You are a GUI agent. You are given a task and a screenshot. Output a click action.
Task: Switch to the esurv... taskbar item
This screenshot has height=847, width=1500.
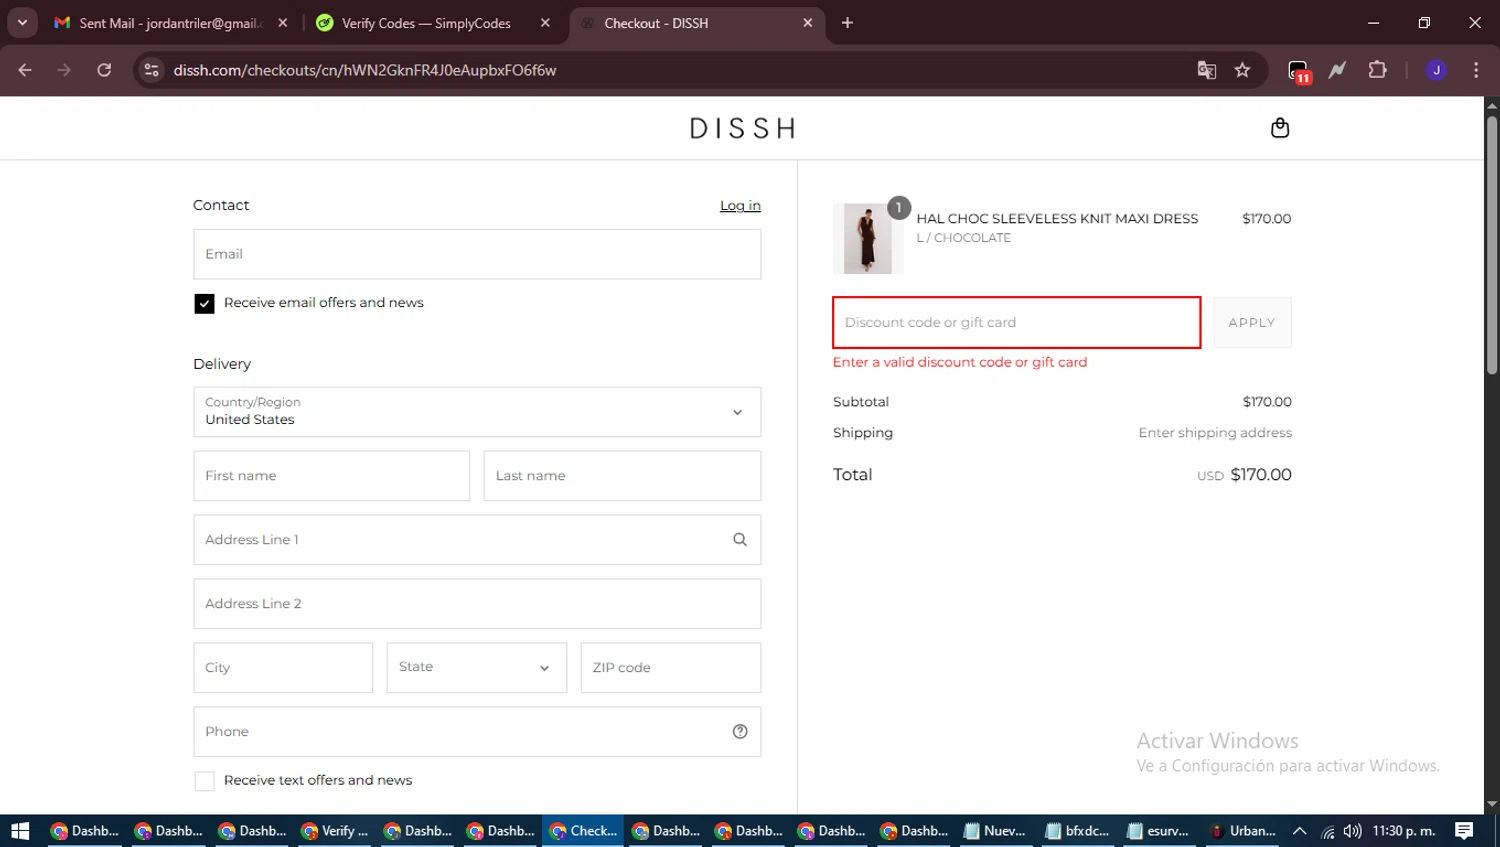coord(1159,831)
